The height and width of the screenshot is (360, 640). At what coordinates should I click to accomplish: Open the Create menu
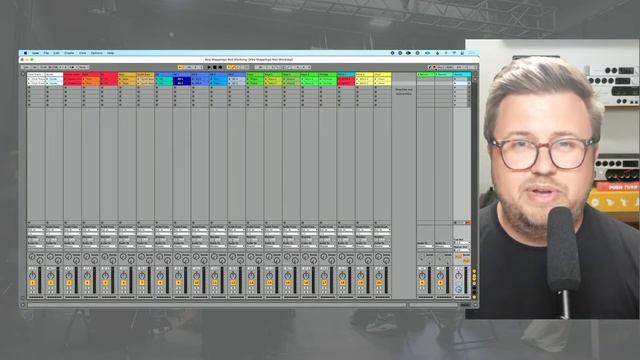[69, 53]
